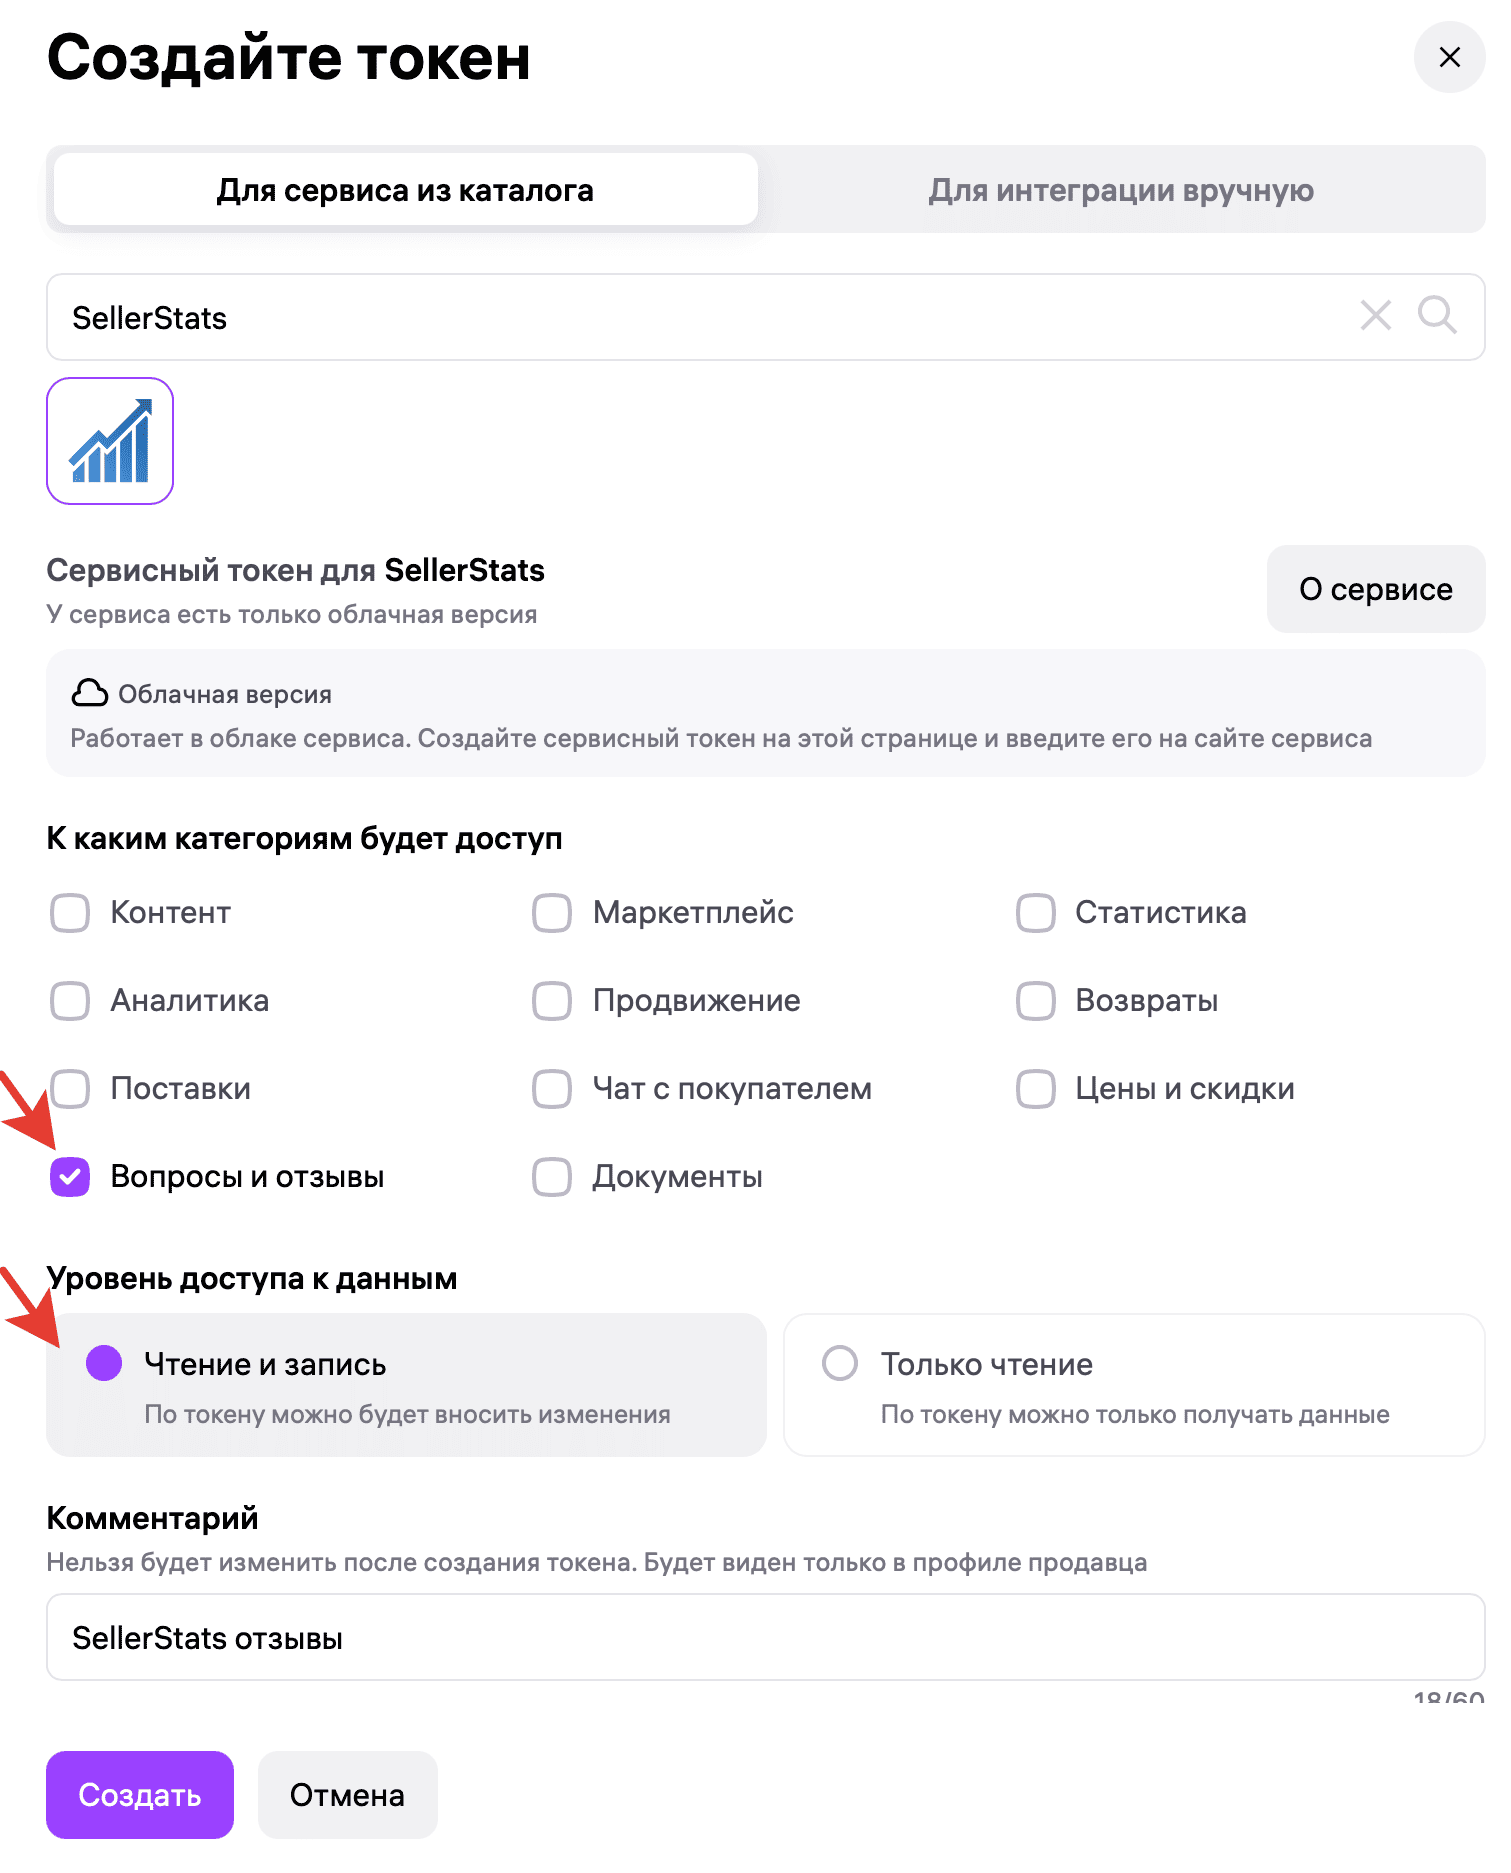Click the Создать button to create token

139,1795
